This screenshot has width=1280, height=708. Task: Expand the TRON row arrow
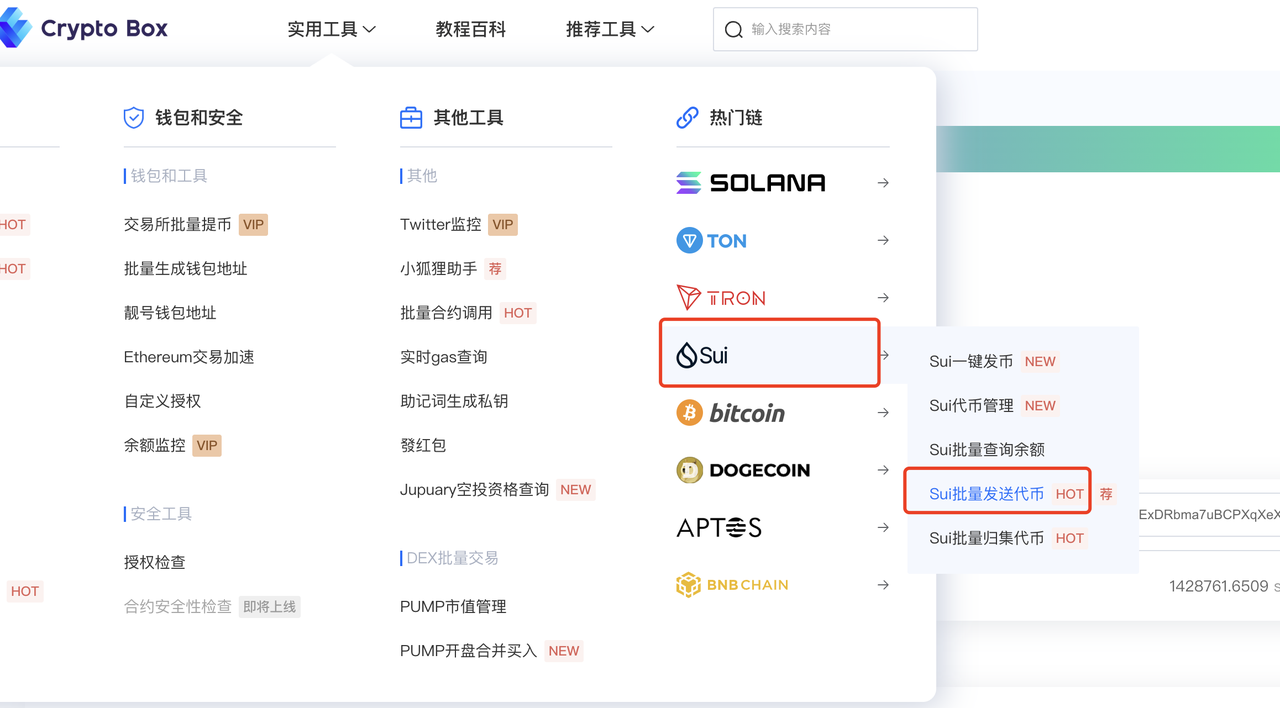point(883,298)
